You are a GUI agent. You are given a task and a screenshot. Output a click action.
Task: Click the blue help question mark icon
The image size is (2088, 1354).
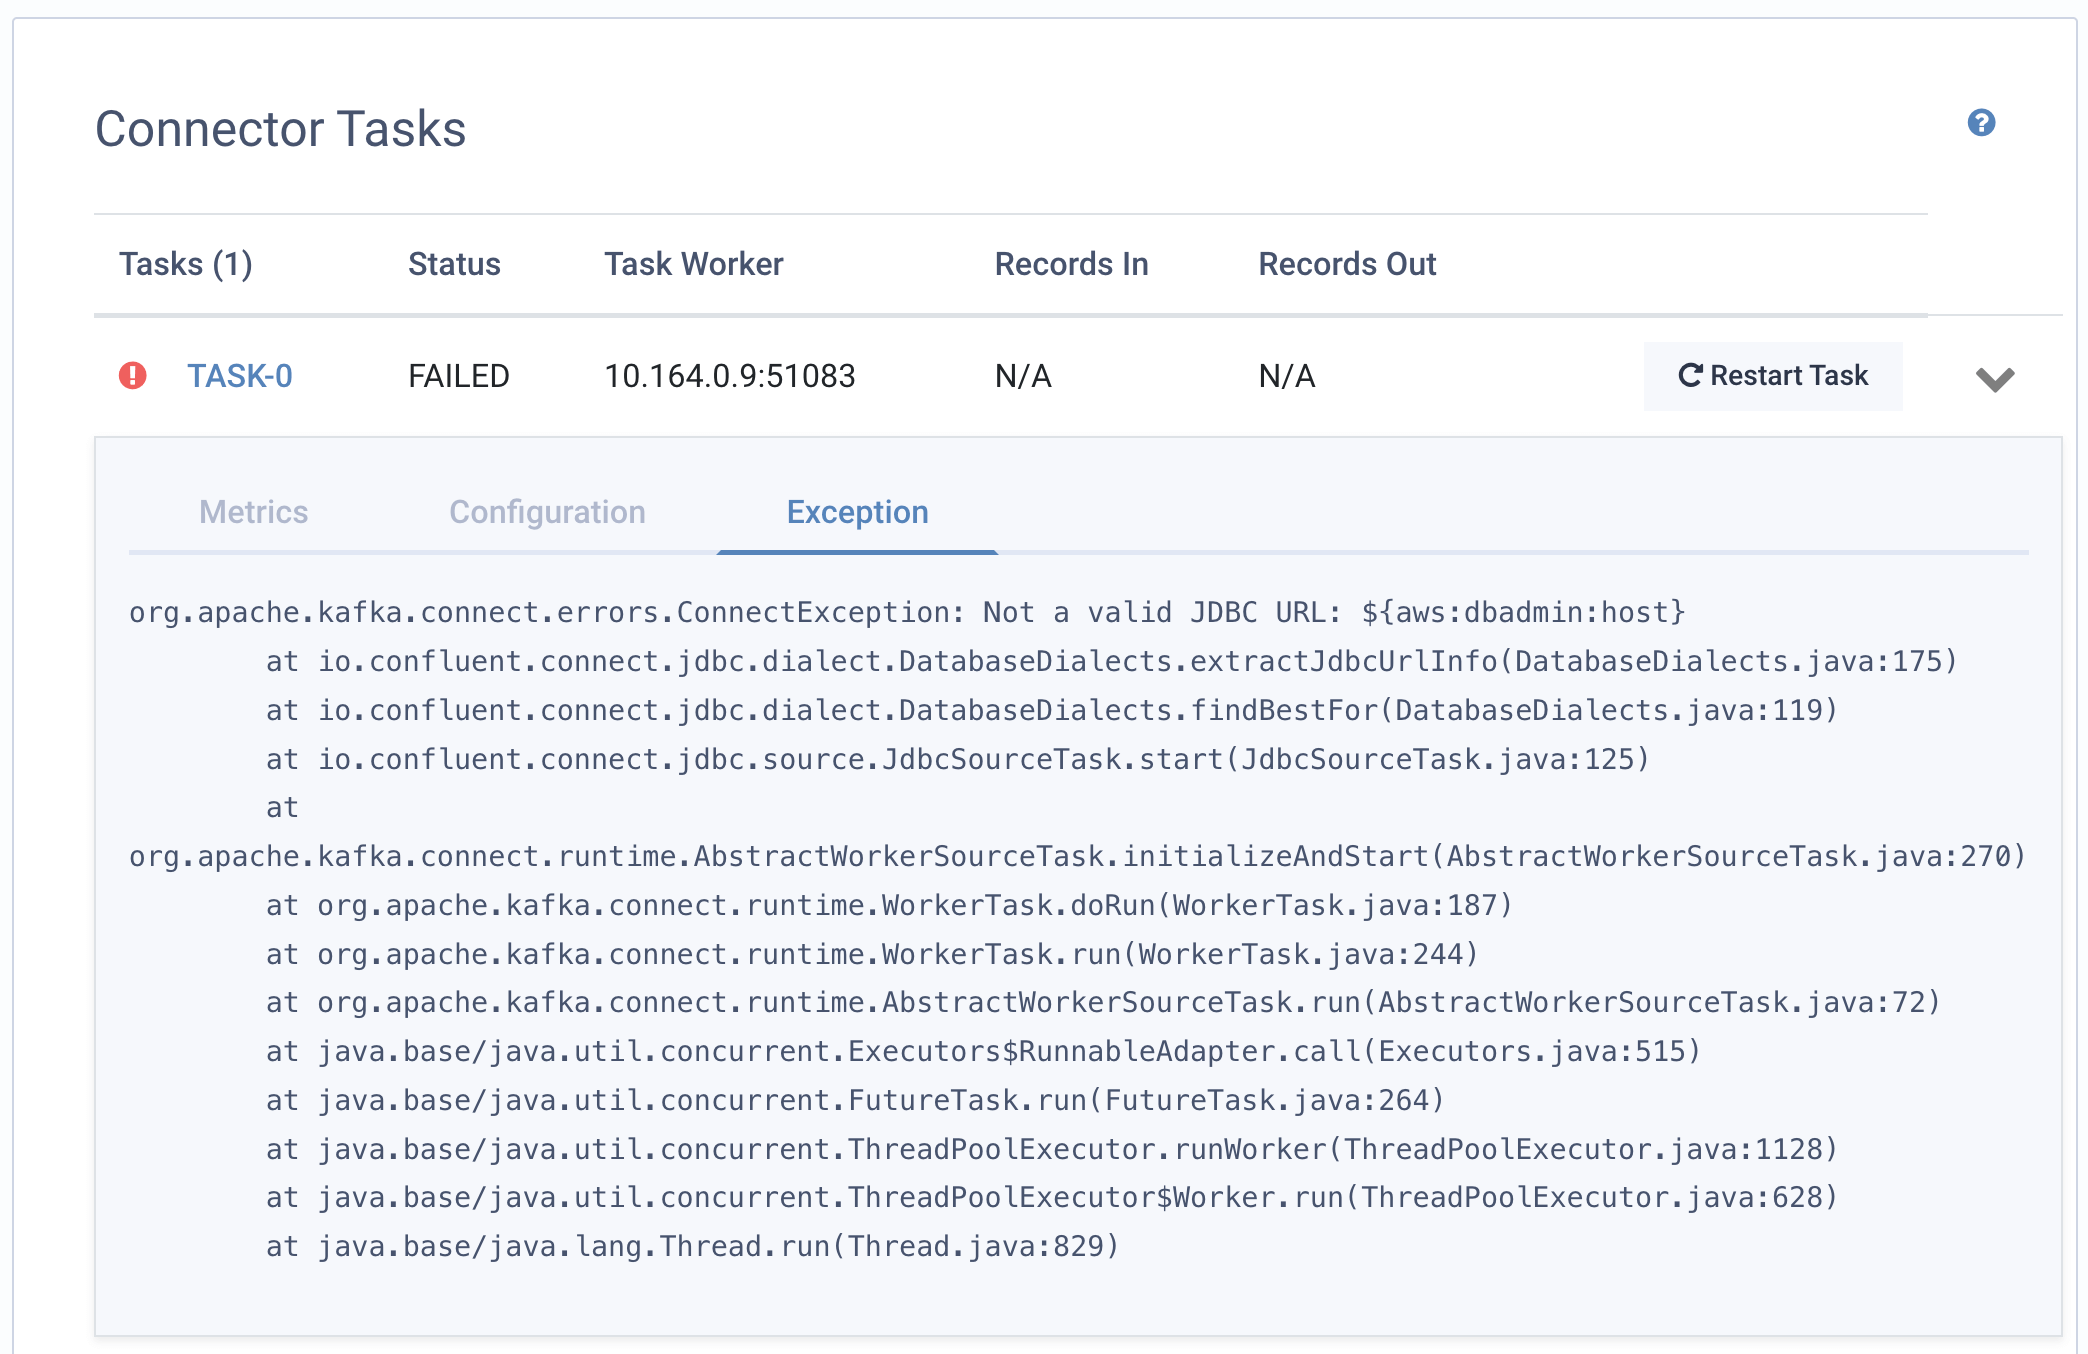(x=1981, y=123)
